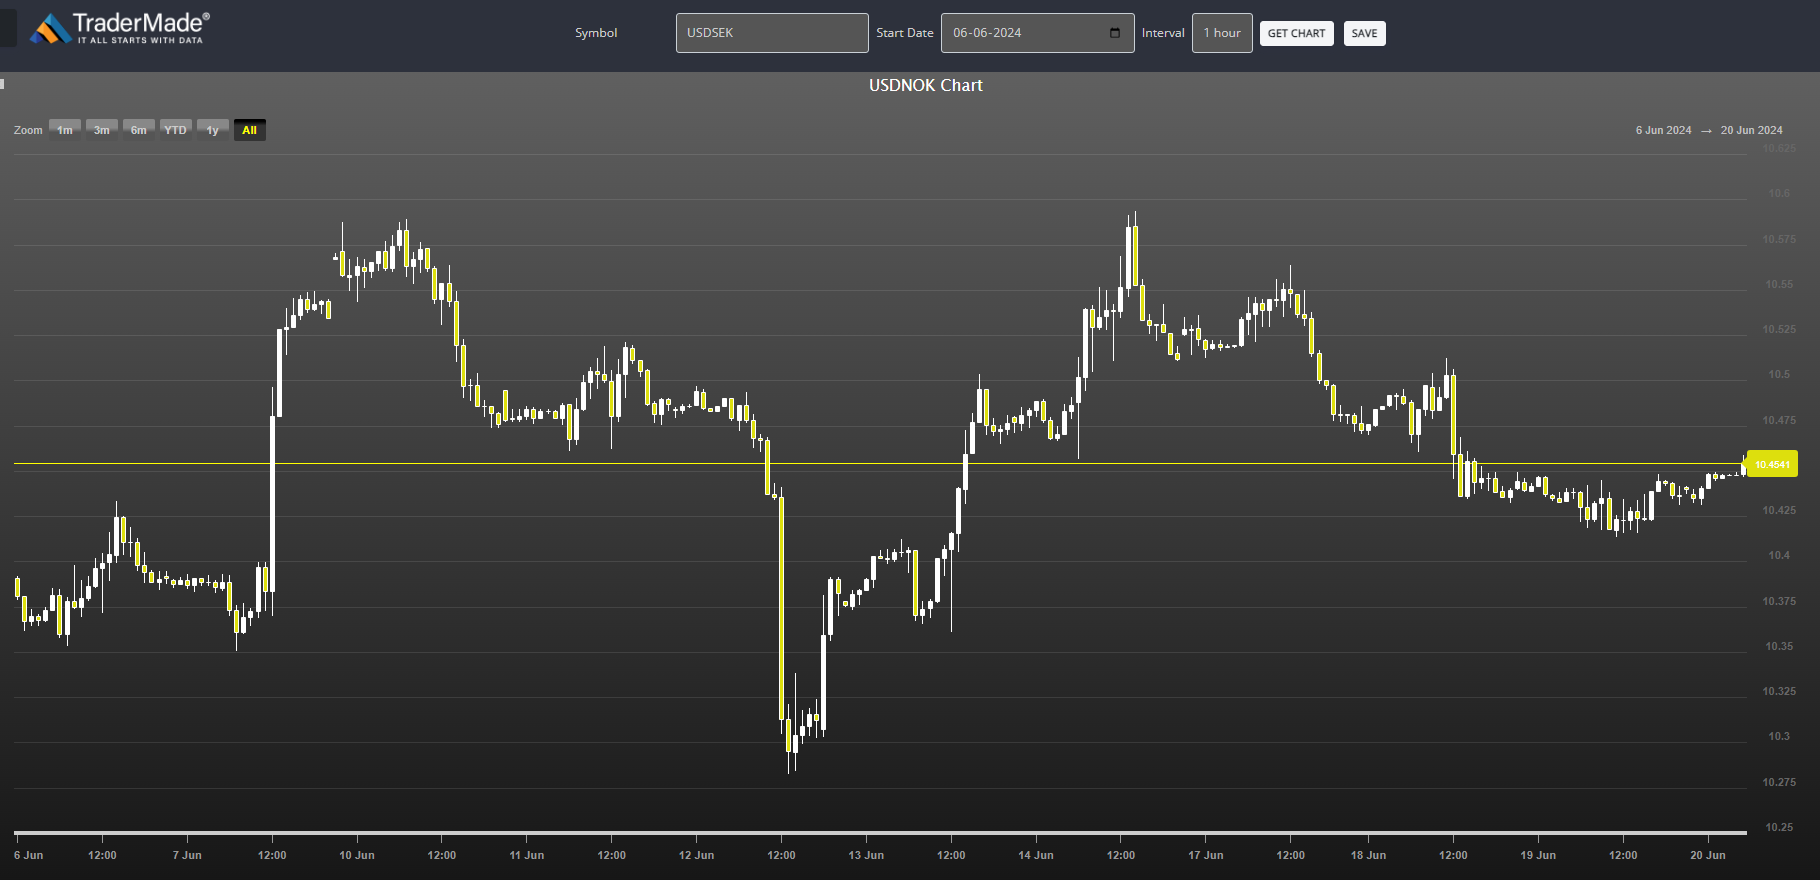Select the YTD zoom range
Viewport: 1820px width, 880px height.
pyautogui.click(x=176, y=130)
